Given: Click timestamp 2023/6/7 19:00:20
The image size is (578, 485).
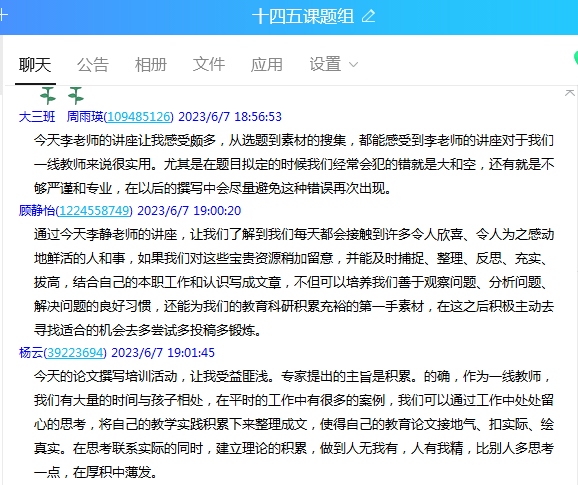Looking at the screenshot, I should [x=189, y=211].
